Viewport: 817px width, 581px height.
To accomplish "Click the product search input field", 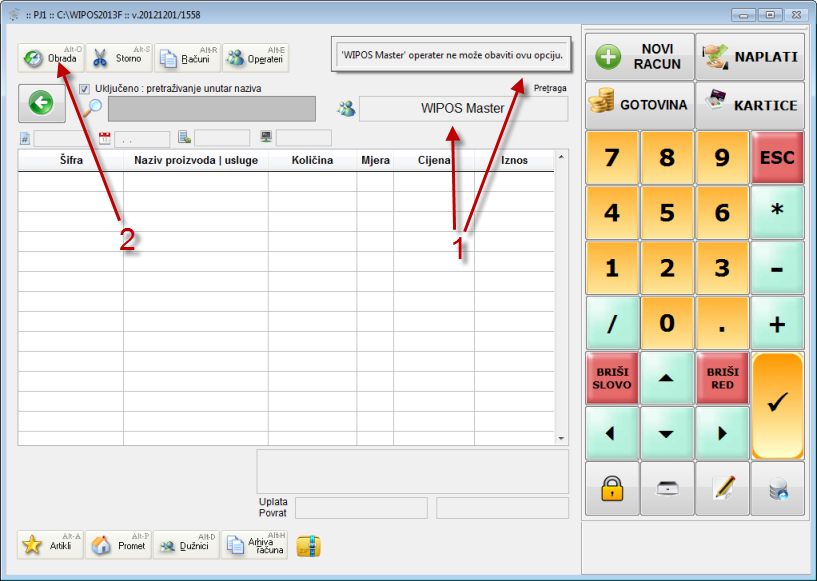I will [x=211, y=109].
